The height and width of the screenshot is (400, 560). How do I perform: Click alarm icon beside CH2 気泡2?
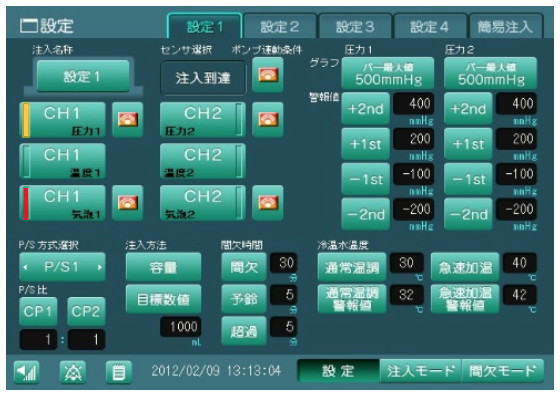pyautogui.click(x=268, y=203)
